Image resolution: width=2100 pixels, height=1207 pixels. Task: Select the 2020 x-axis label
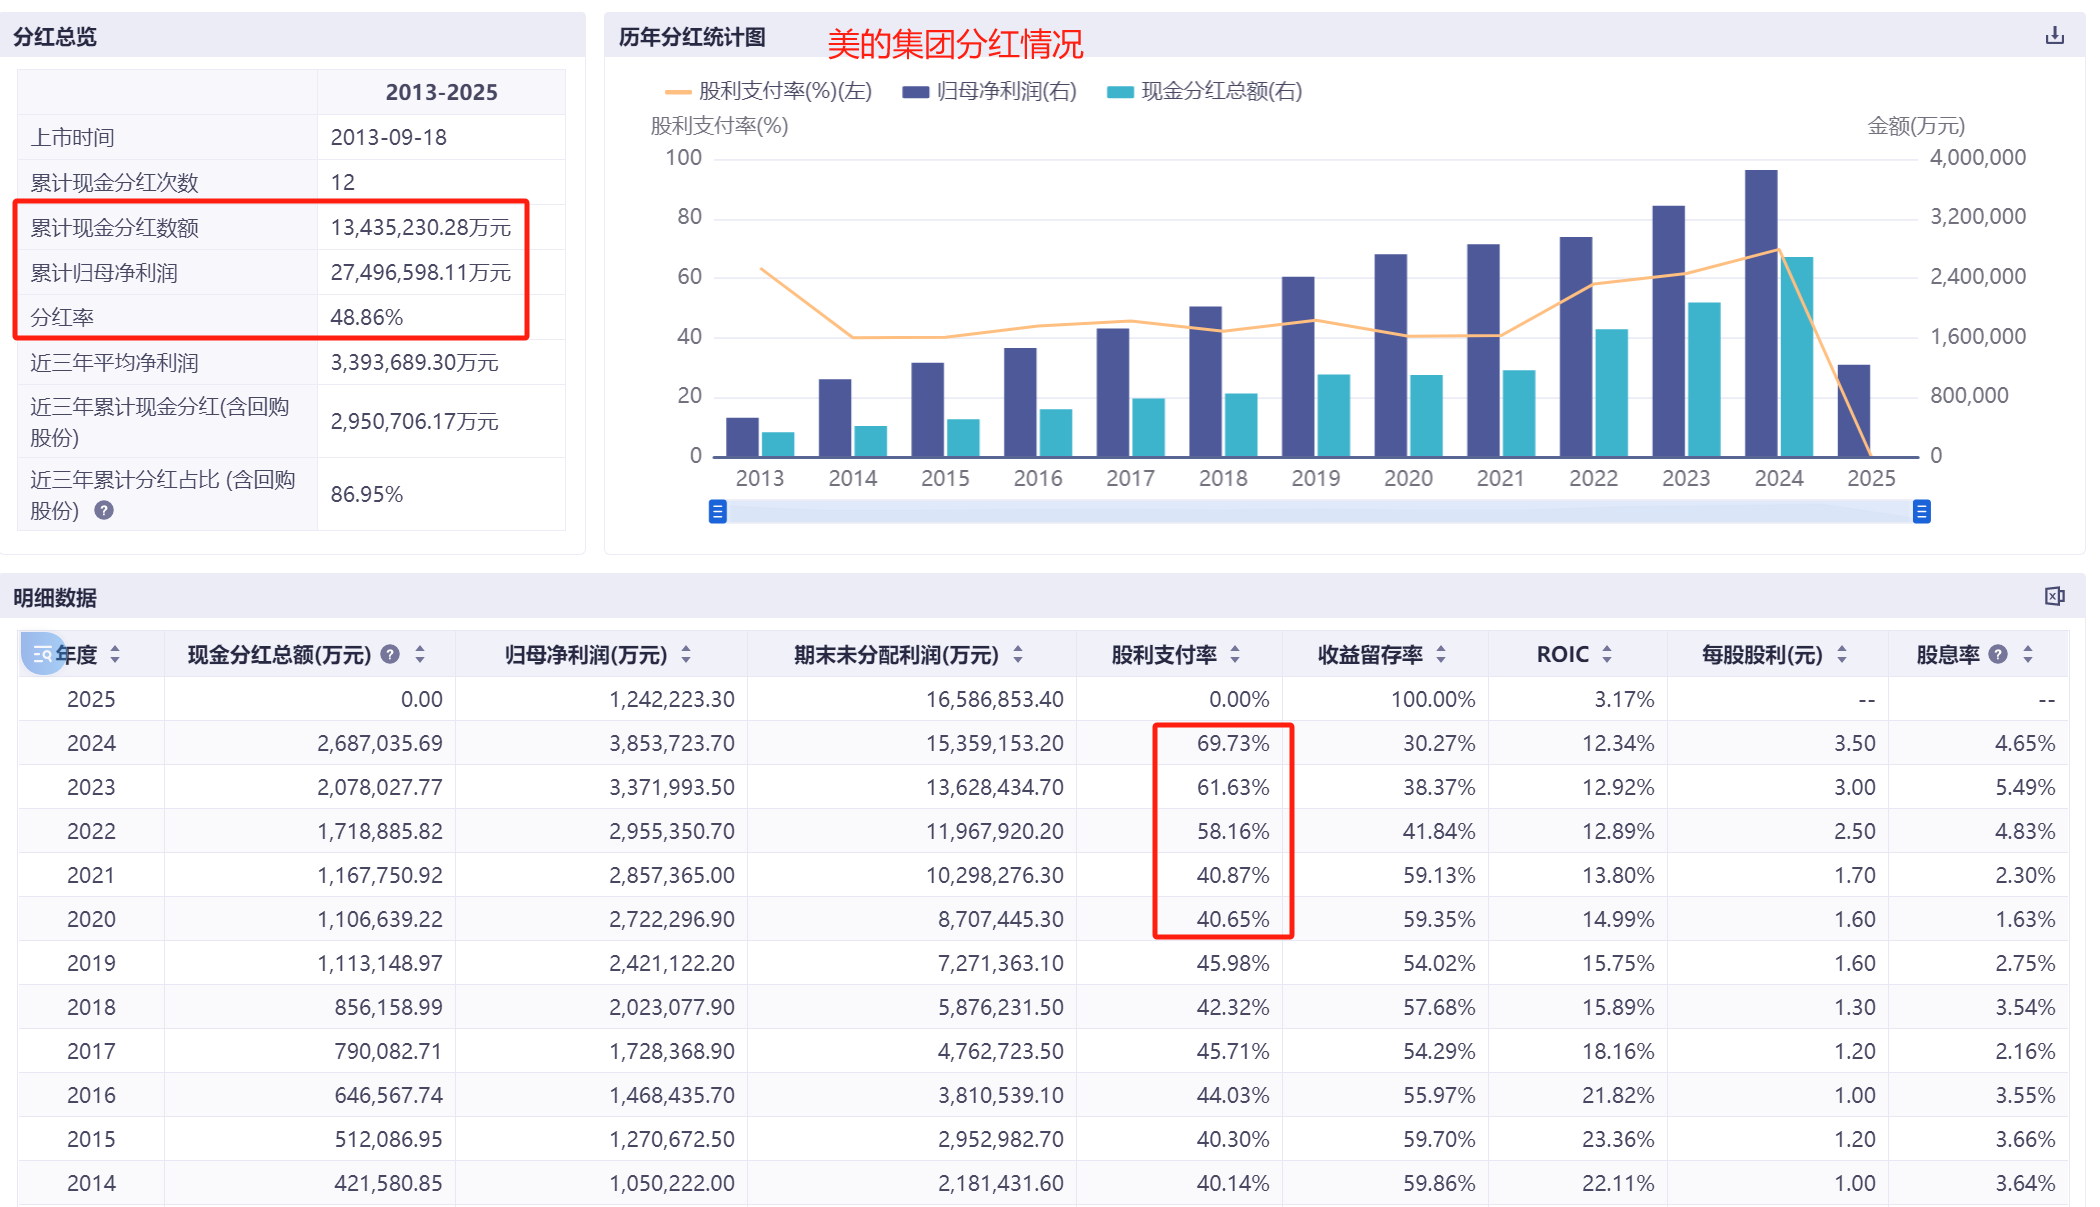(1408, 478)
